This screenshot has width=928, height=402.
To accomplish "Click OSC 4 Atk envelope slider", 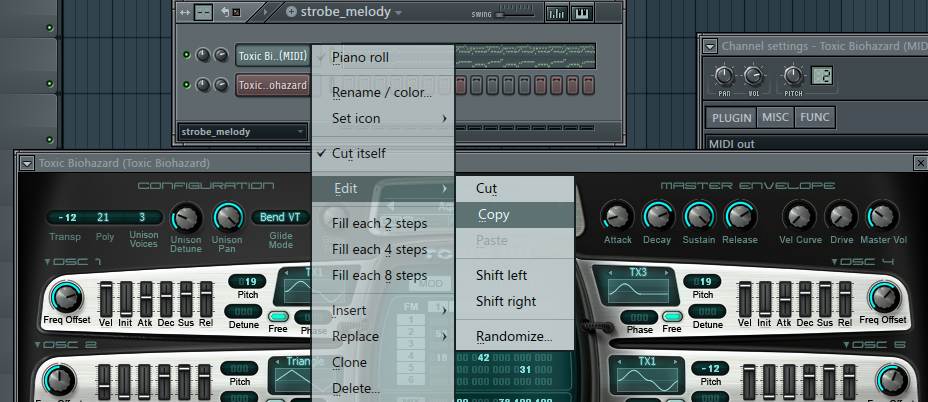I will coord(785,300).
